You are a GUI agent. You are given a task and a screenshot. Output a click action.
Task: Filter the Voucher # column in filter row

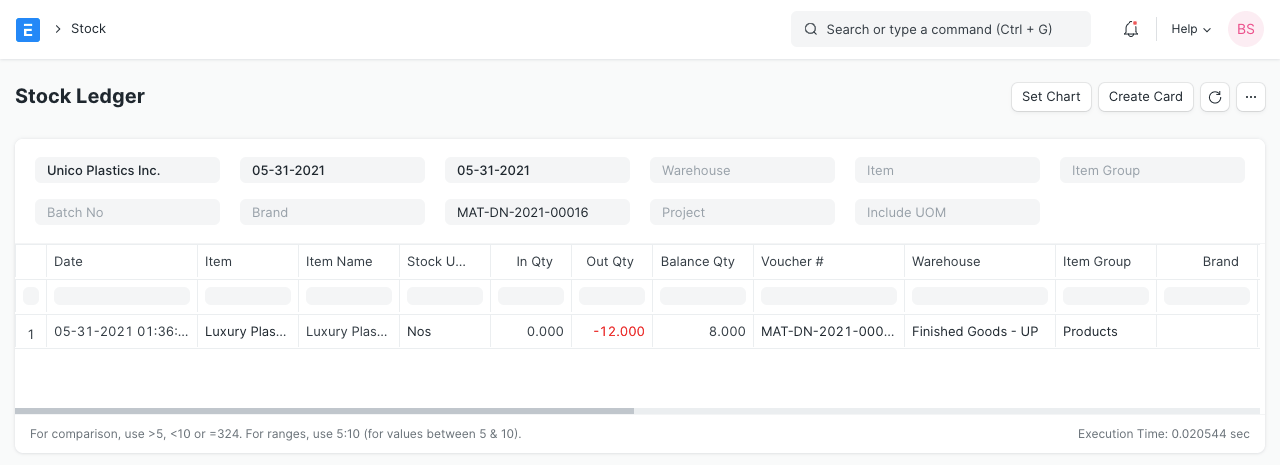coord(828,296)
